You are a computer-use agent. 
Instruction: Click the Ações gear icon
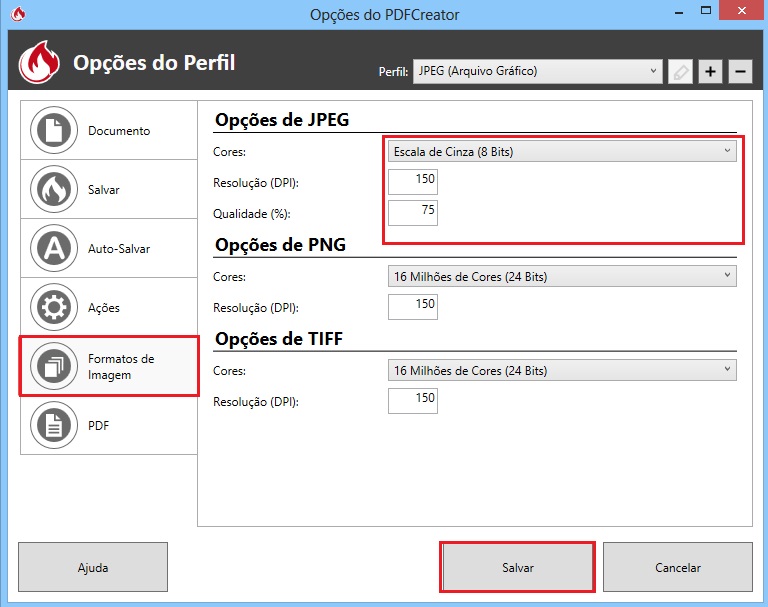(51, 307)
